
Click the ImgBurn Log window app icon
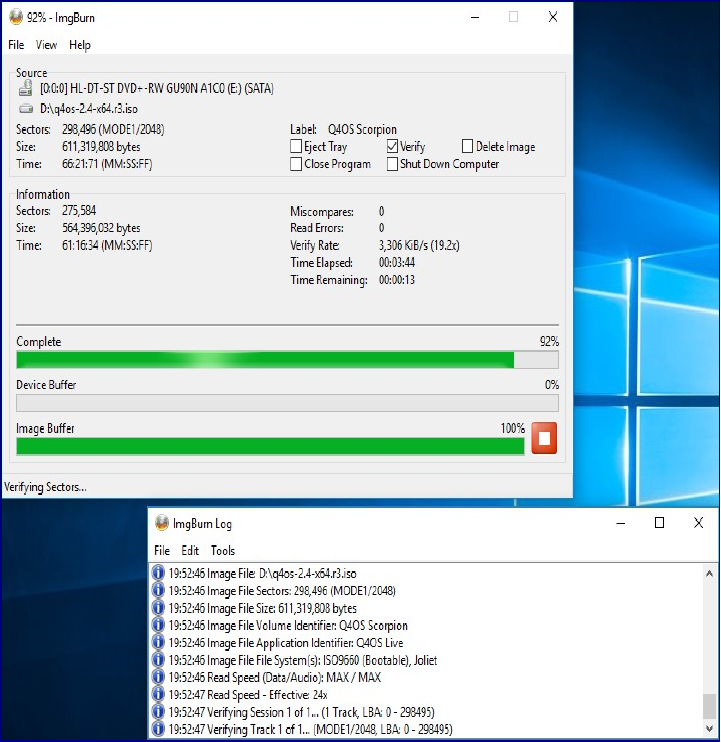coord(162,523)
